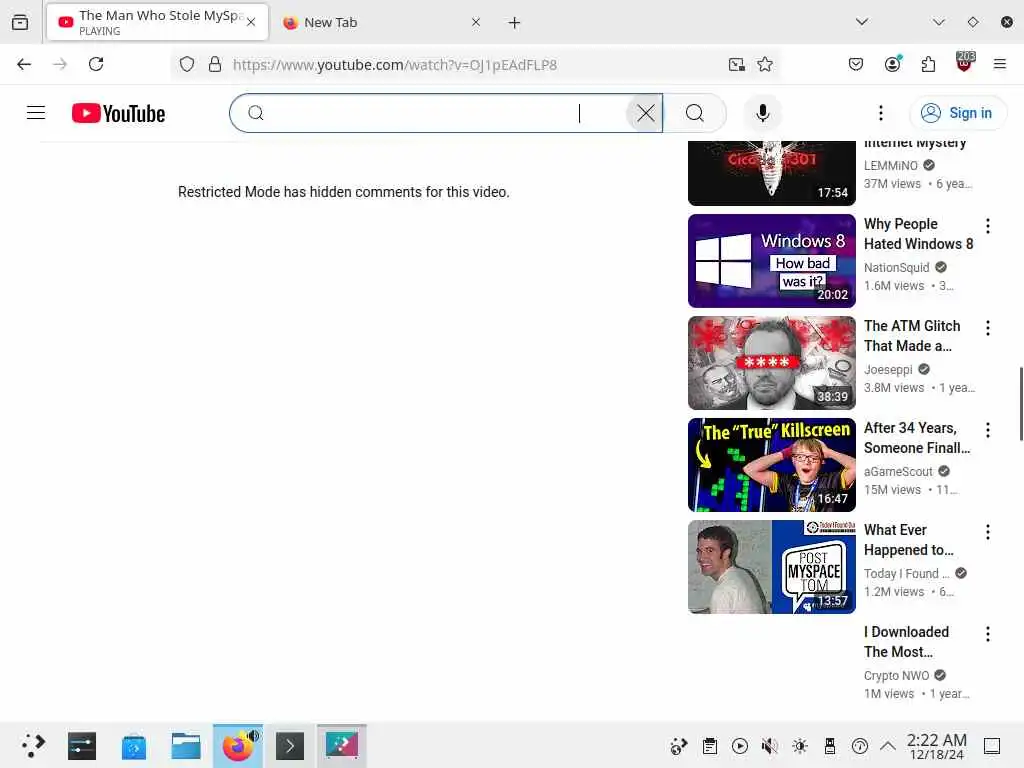Screen dimensions: 1024x768
Task: Launch Discover software center
Action: 134,745
